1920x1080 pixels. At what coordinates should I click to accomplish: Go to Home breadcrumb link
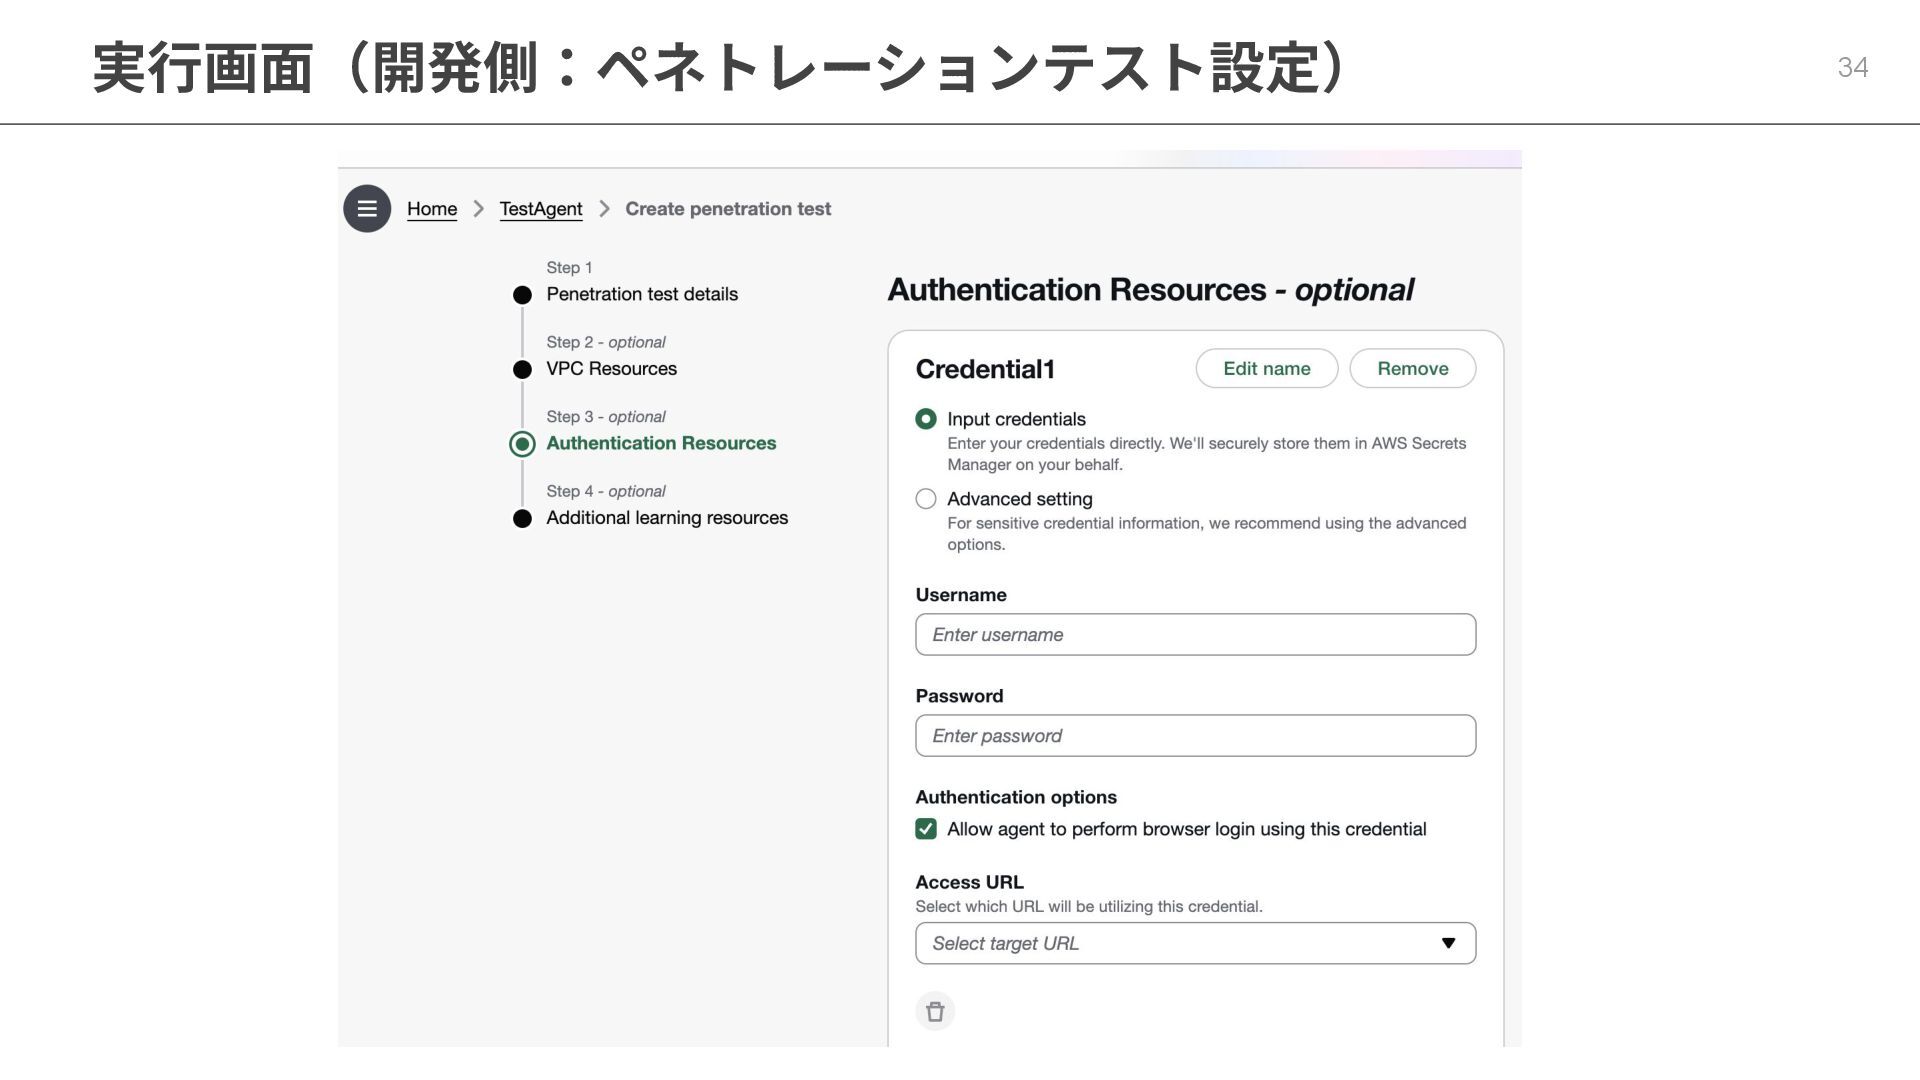pos(432,209)
